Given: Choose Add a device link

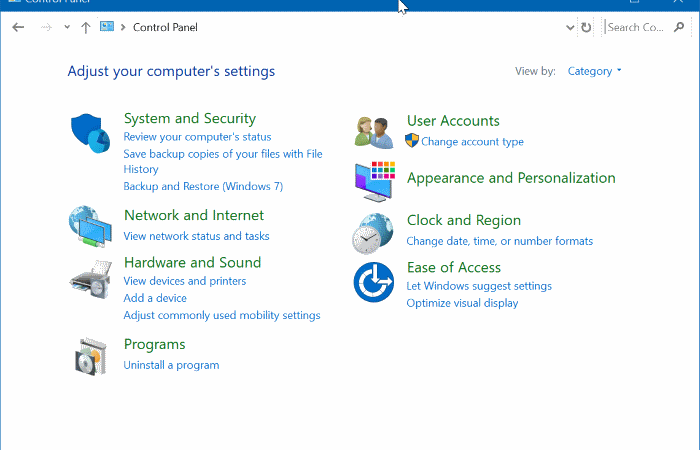Looking at the screenshot, I should tap(155, 298).
